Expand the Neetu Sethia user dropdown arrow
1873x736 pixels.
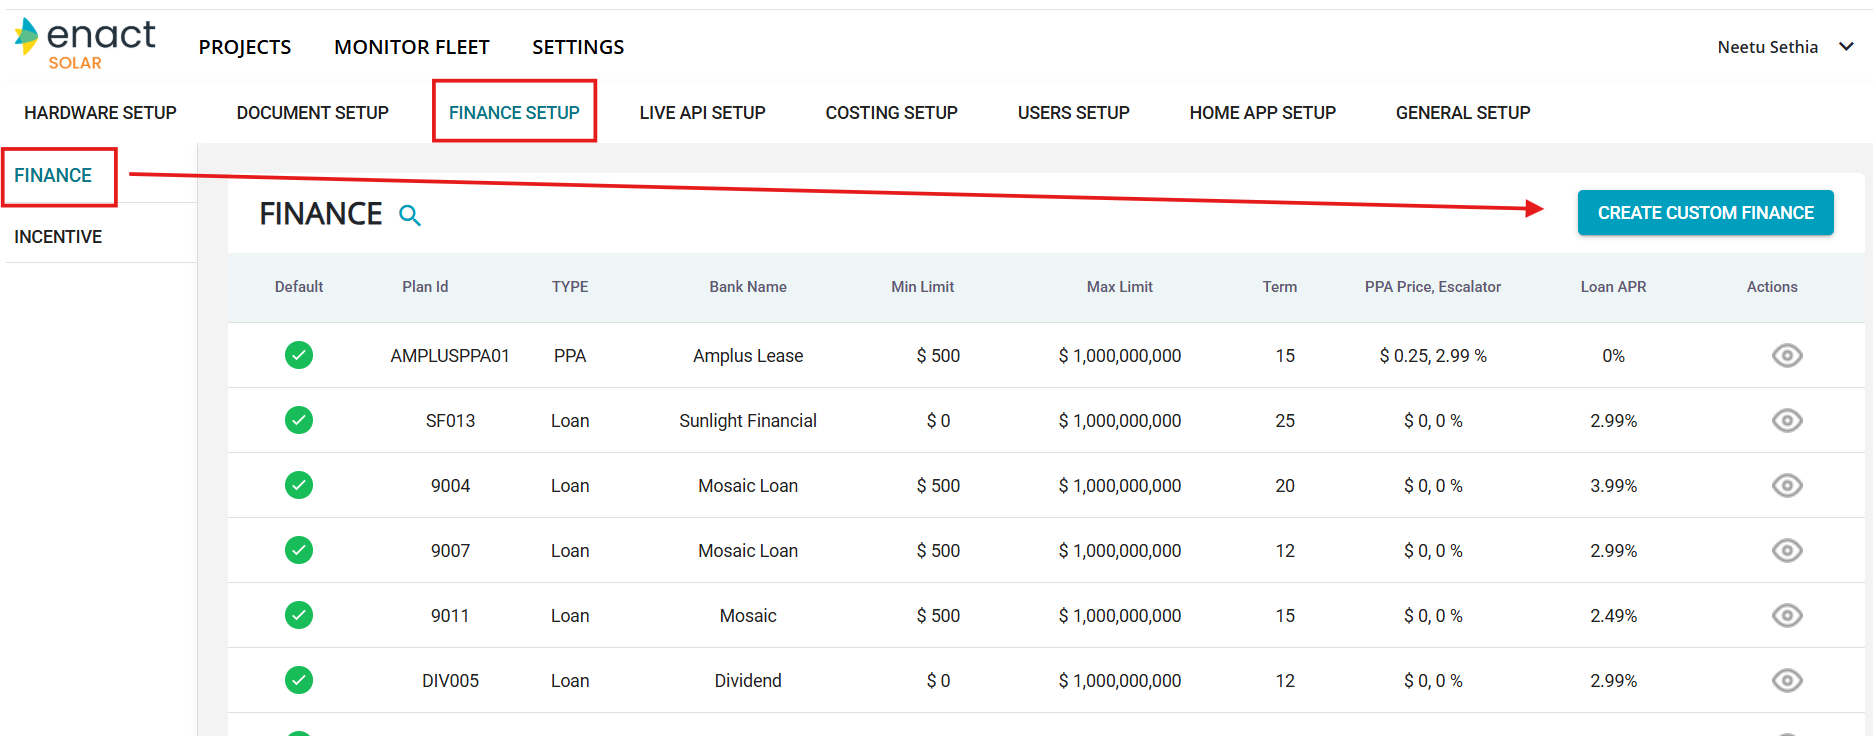pyautogui.click(x=1846, y=47)
